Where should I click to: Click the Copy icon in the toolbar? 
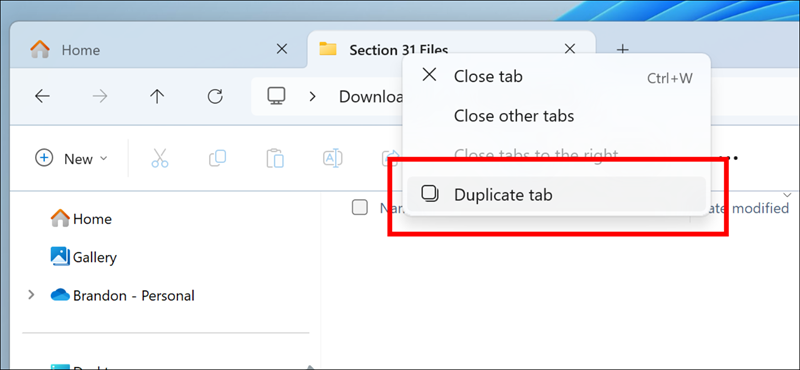pyautogui.click(x=217, y=159)
